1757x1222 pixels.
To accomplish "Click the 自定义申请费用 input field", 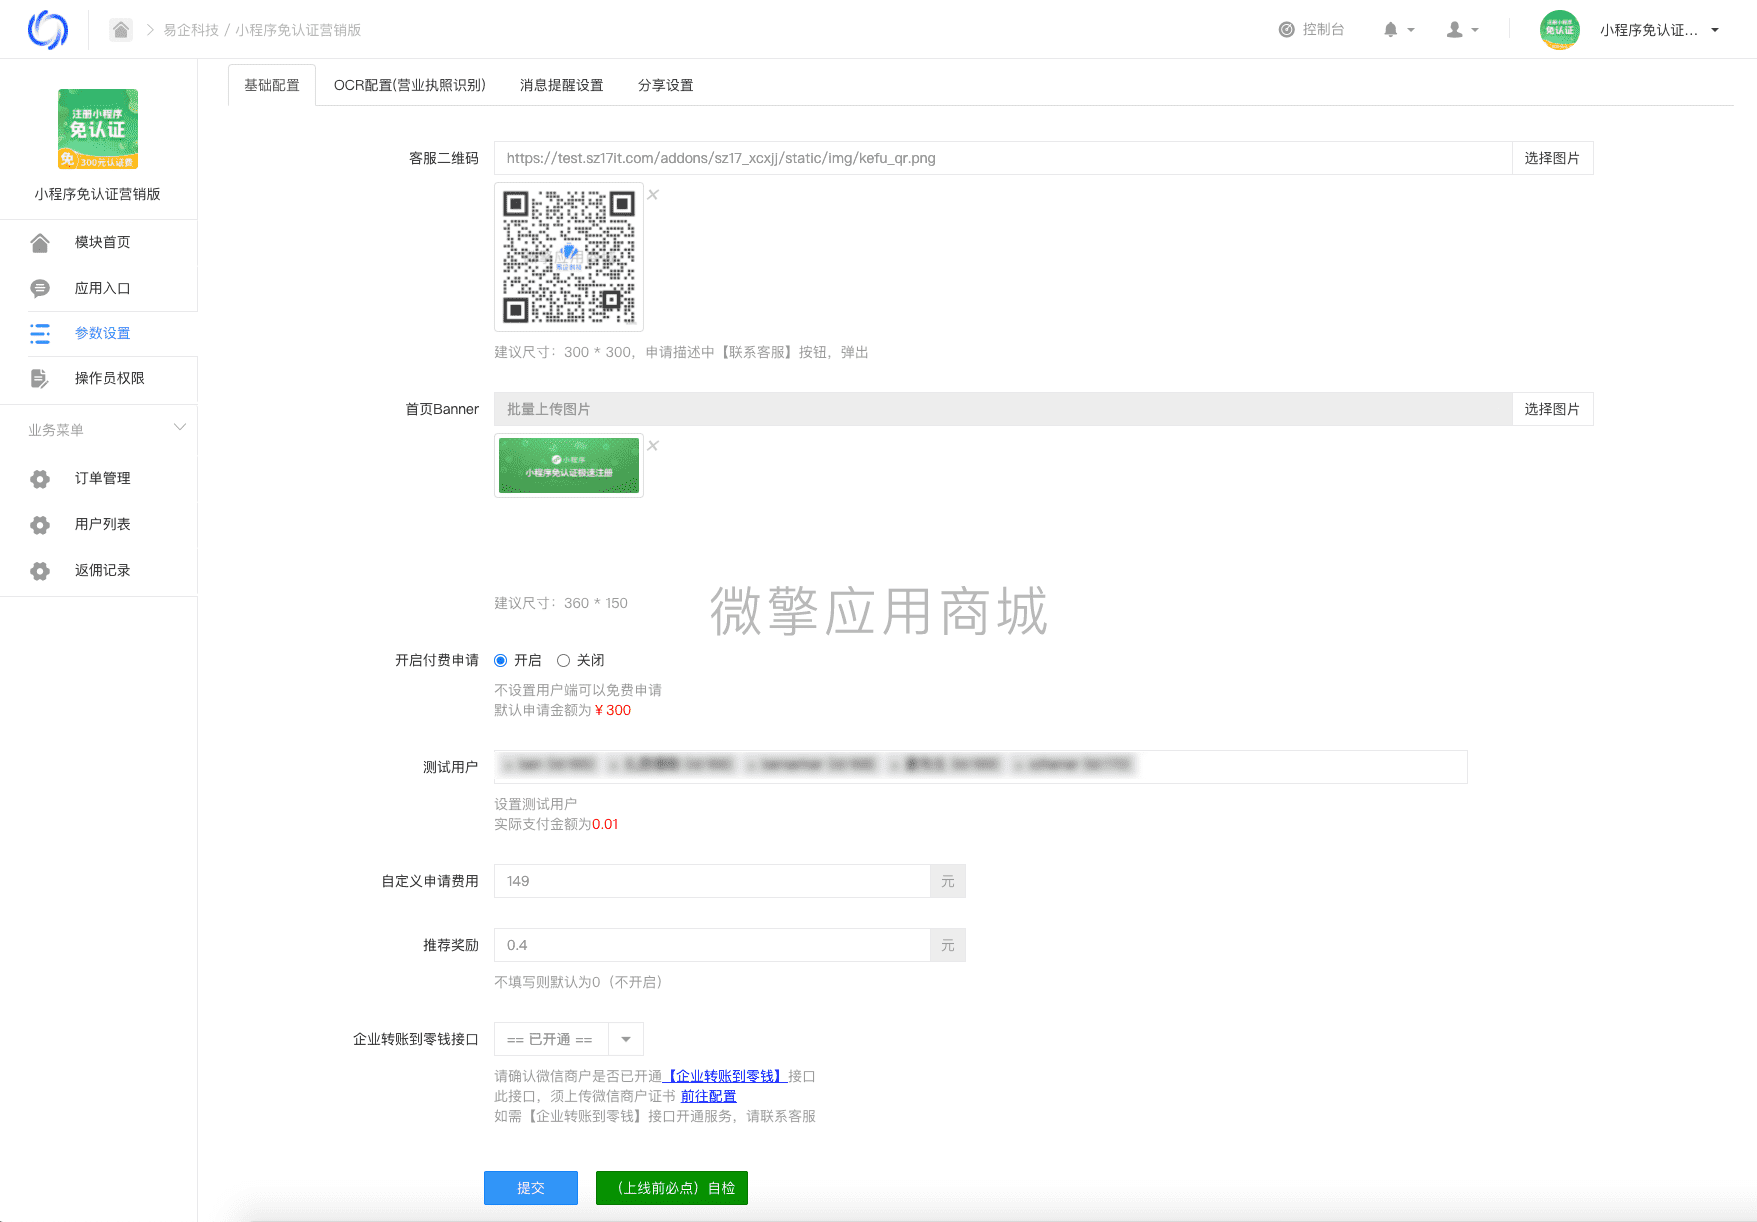I will (712, 881).
